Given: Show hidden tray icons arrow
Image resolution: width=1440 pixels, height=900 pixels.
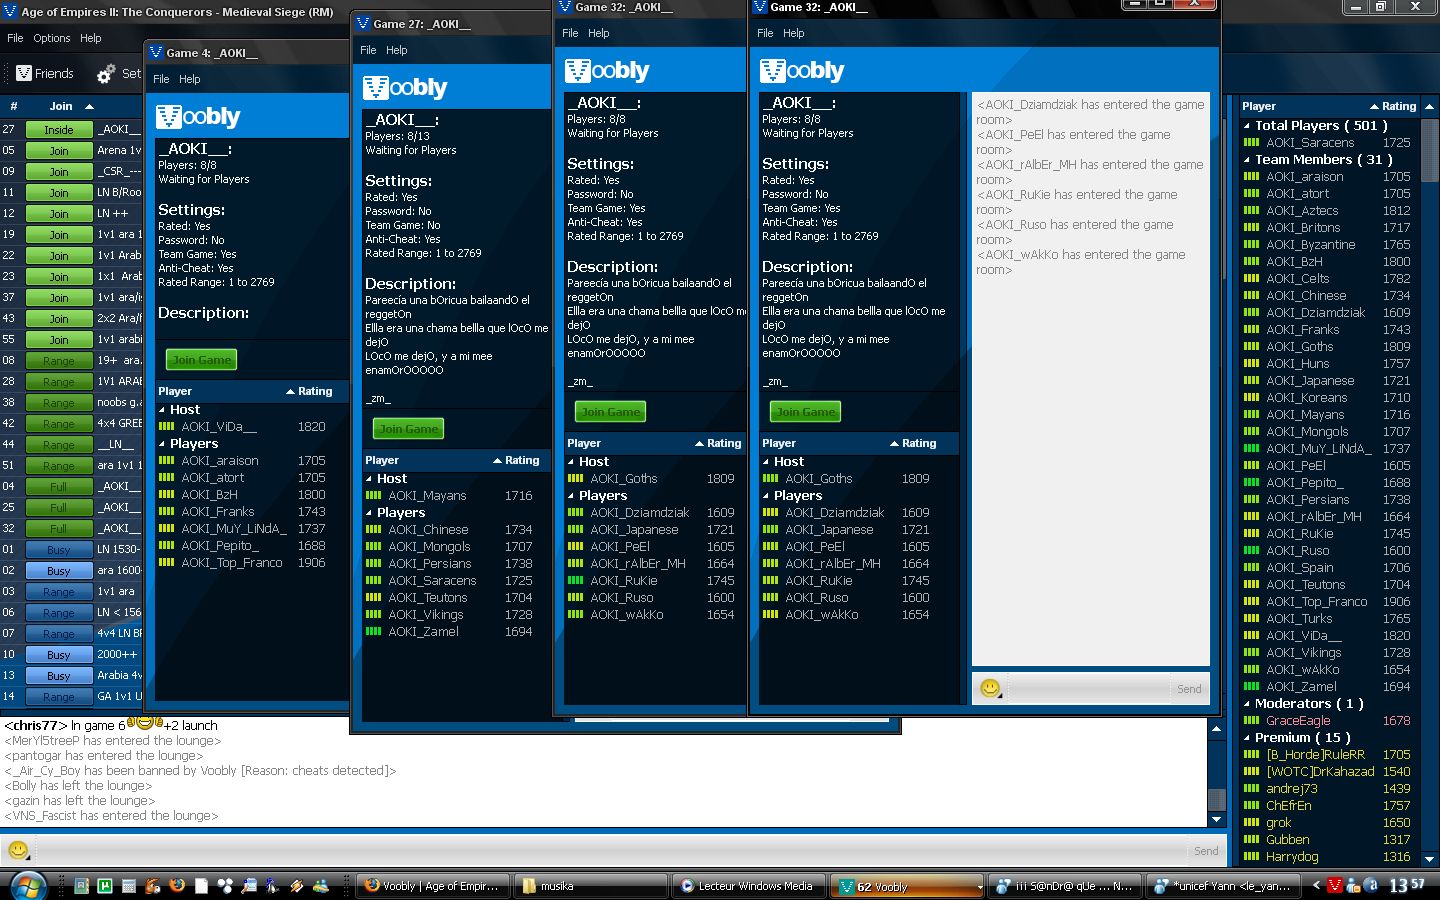Looking at the screenshot, I should (1316, 885).
